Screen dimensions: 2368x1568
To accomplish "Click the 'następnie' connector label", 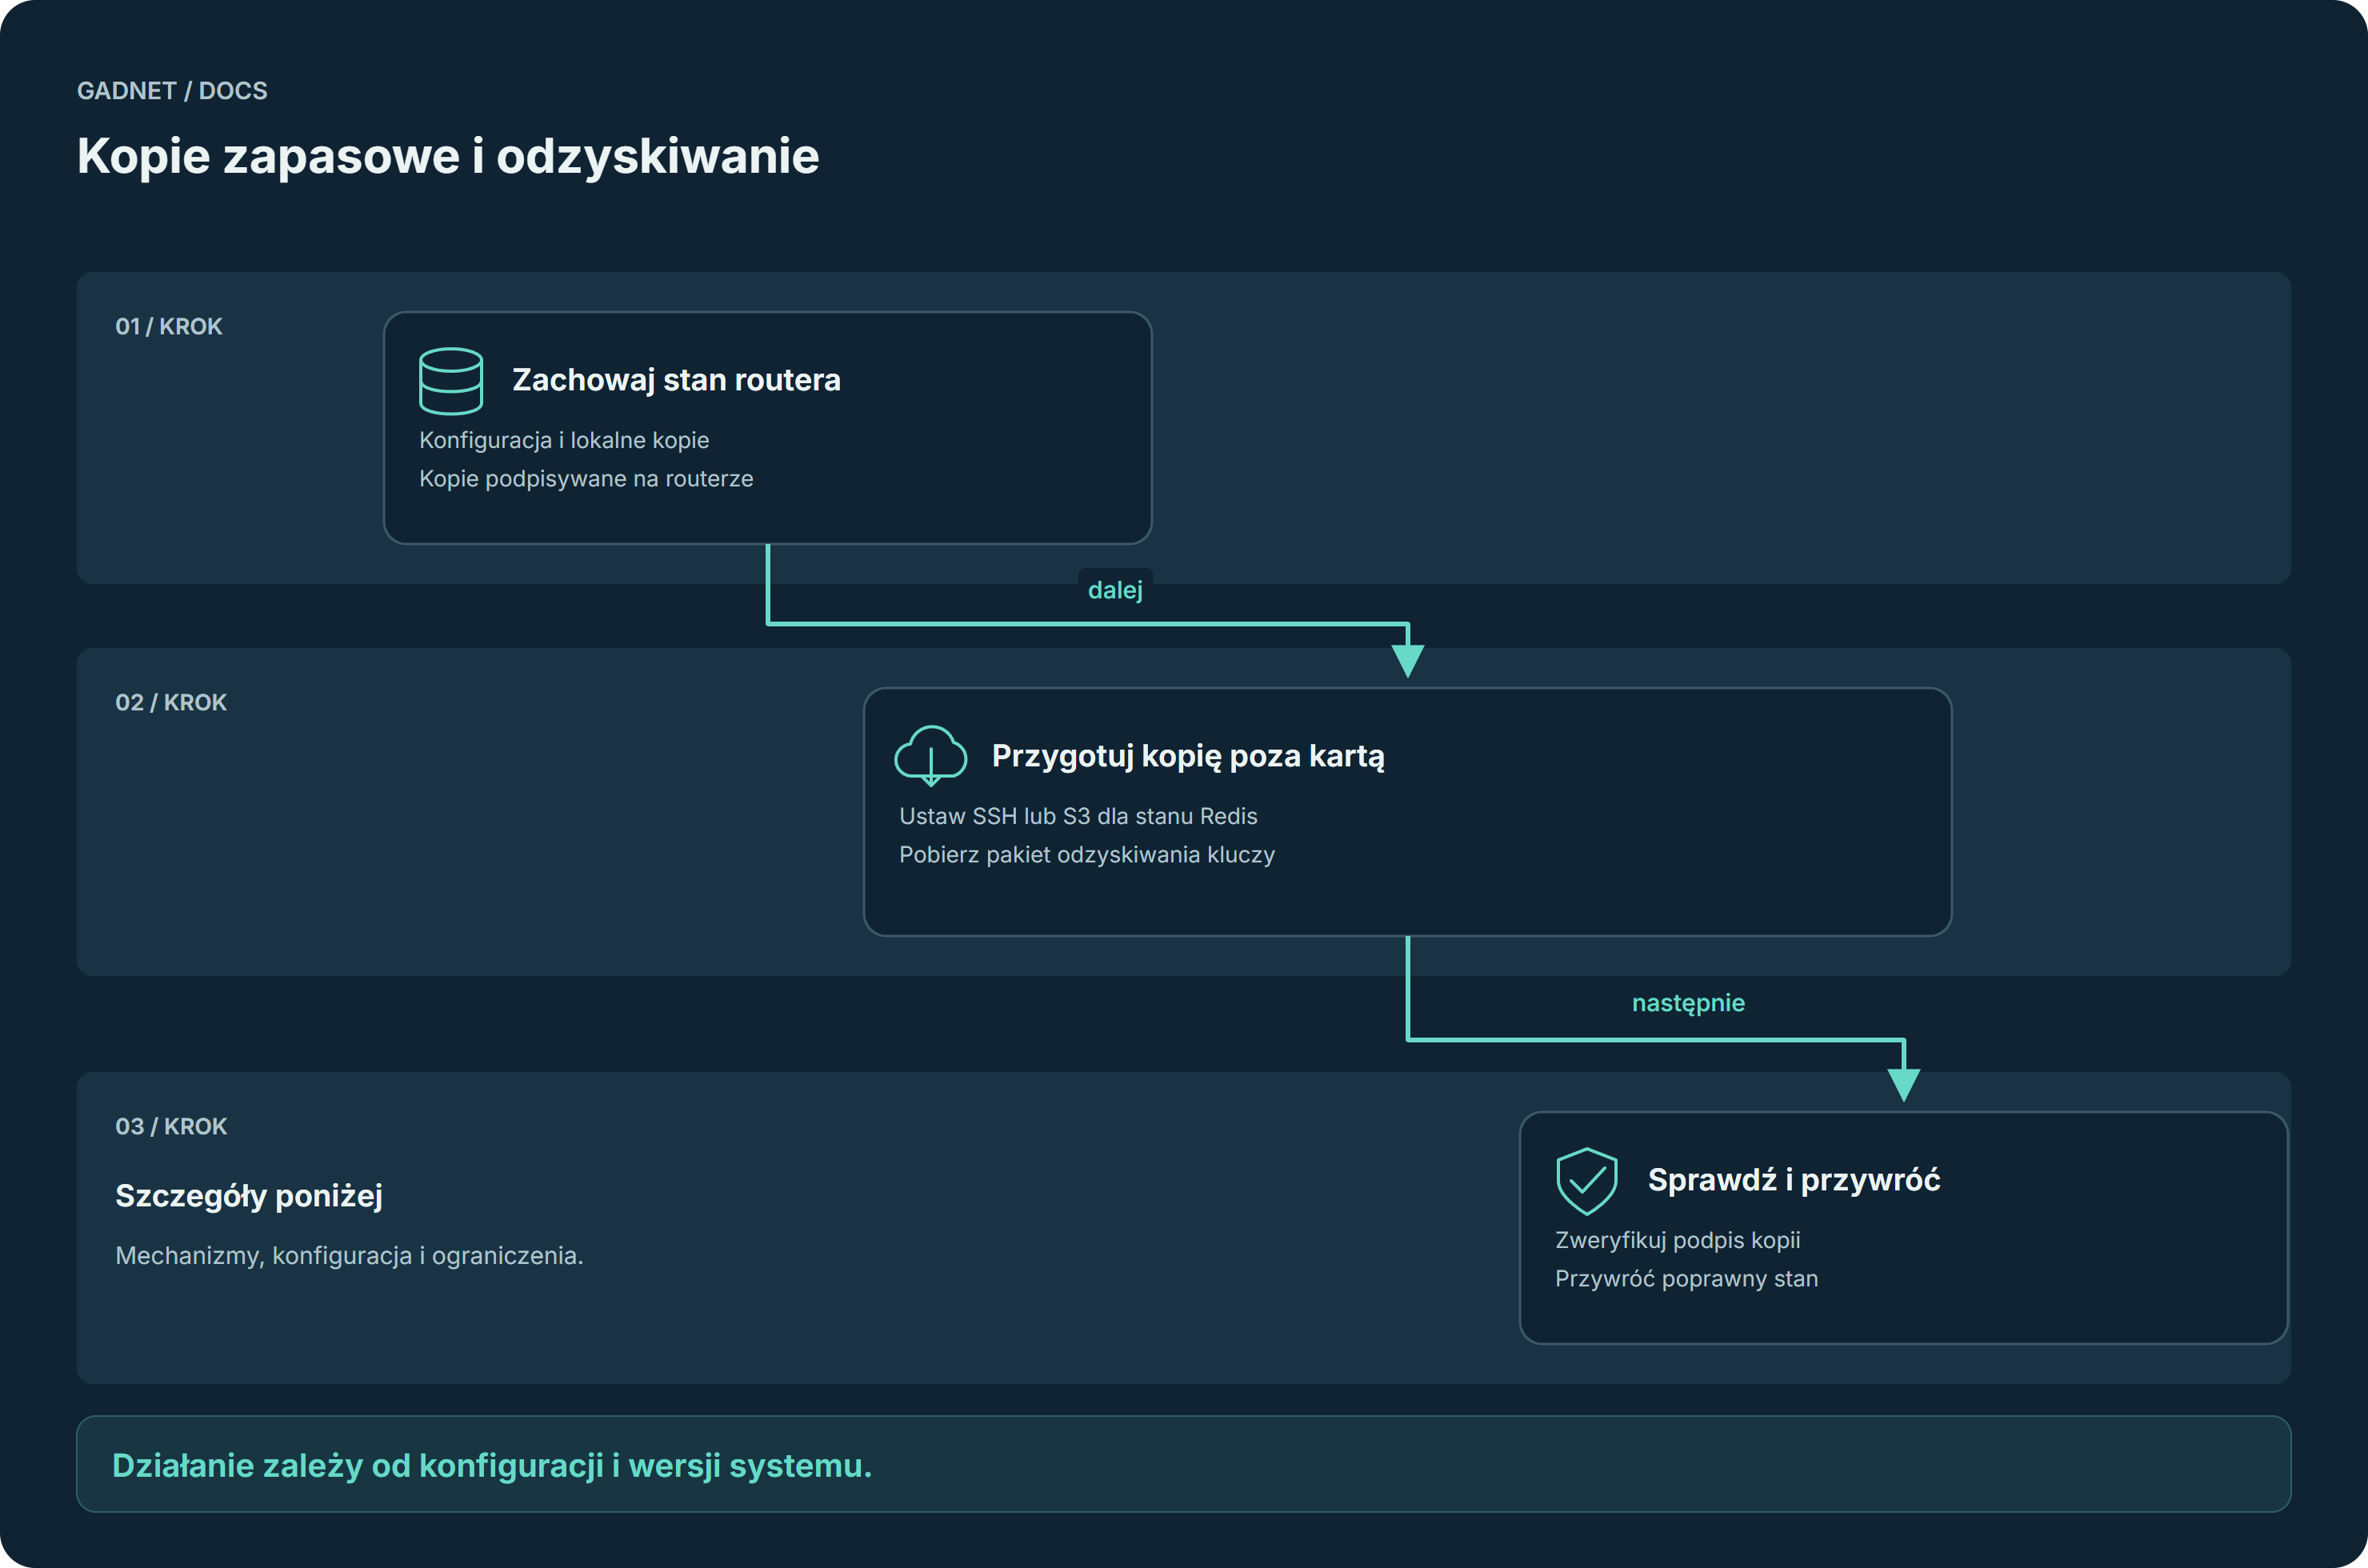I will pyautogui.click(x=1688, y=1003).
